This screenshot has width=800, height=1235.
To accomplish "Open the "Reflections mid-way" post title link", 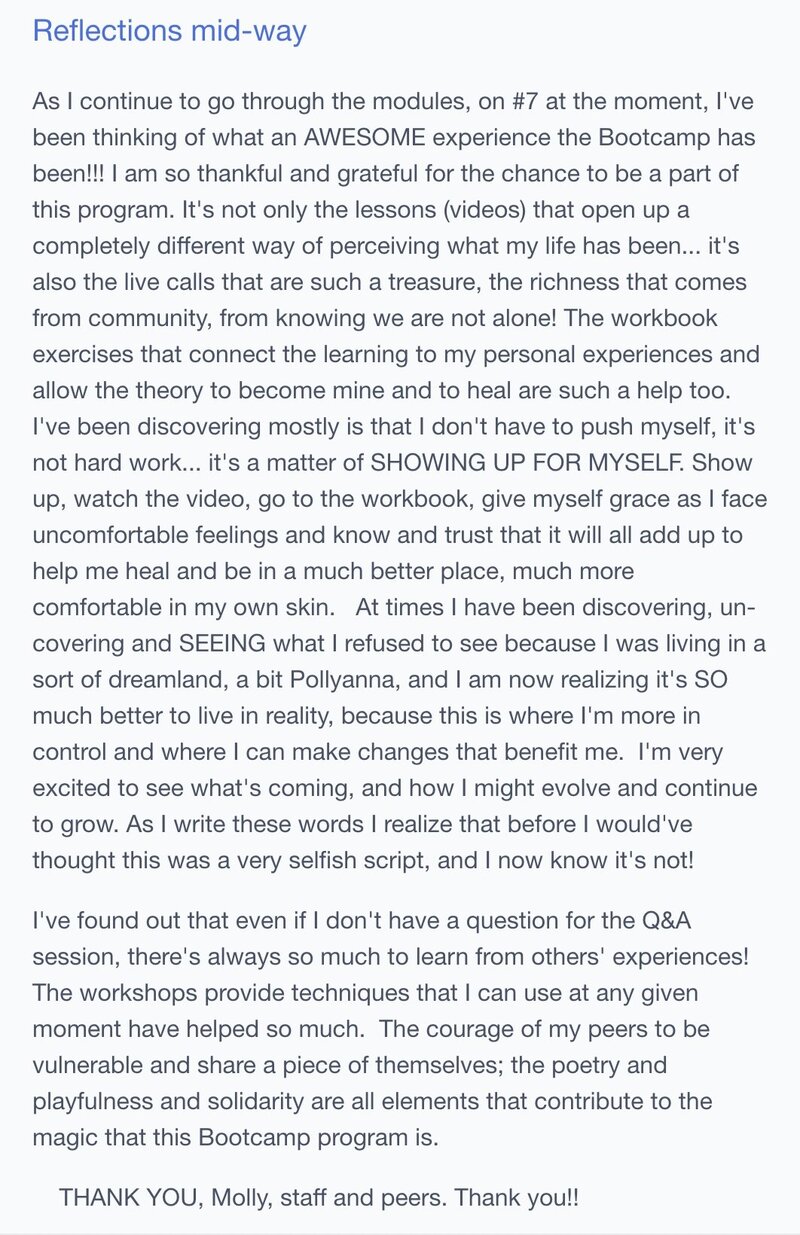I will (169, 31).
